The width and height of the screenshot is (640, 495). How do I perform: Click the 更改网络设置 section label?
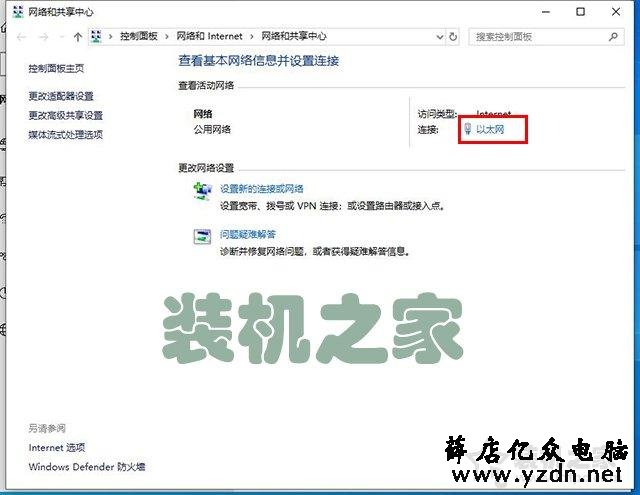point(206,168)
